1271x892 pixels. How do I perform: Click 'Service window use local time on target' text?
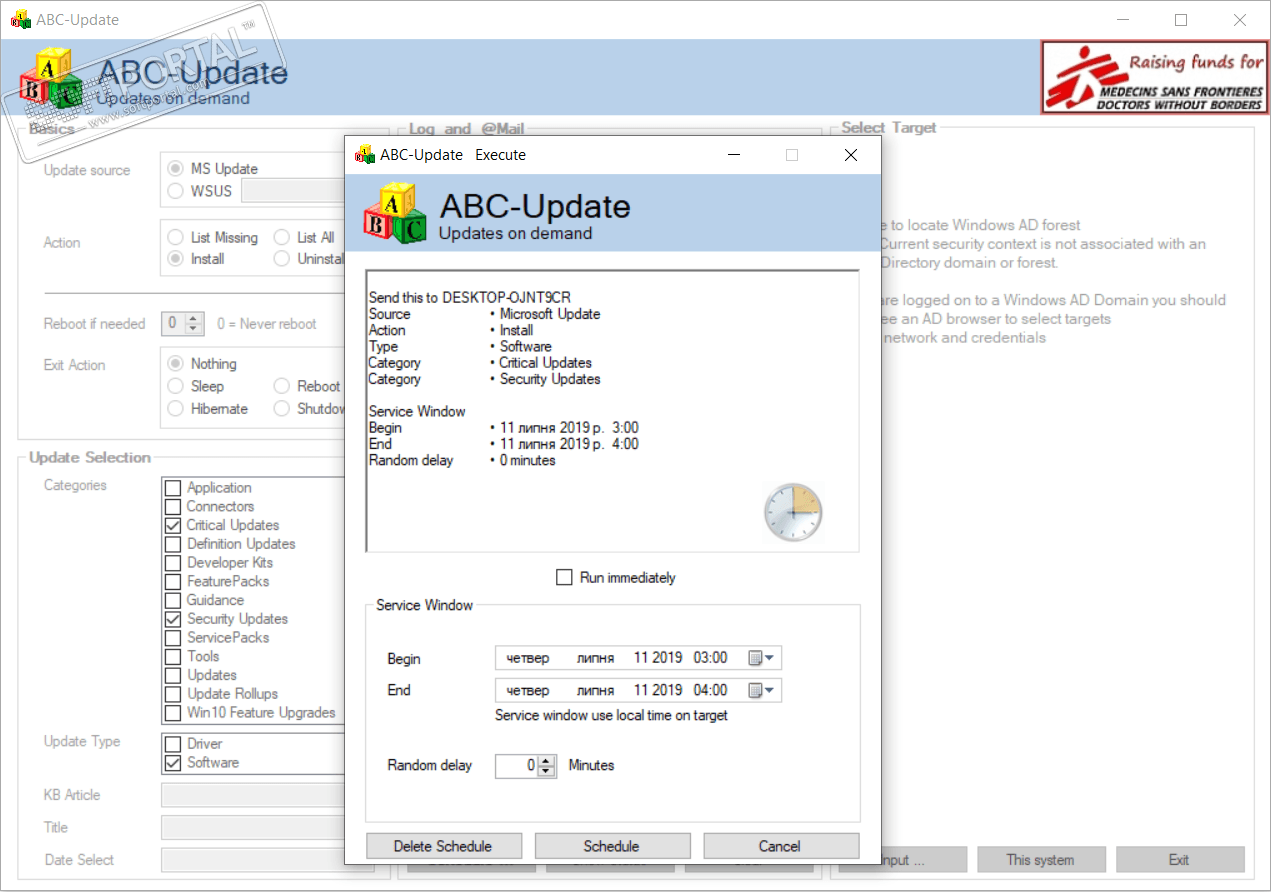[612, 715]
